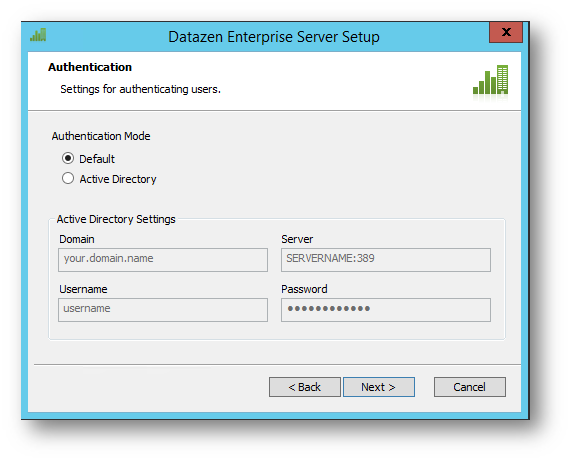
Task: Click the Authentication heading text
Action: pyautogui.click(x=90, y=67)
